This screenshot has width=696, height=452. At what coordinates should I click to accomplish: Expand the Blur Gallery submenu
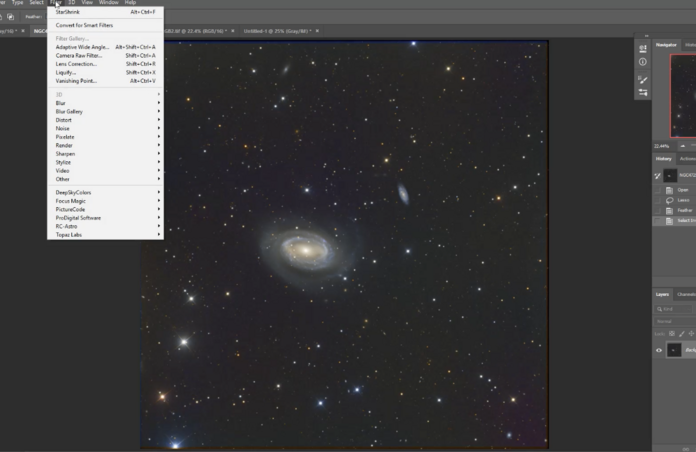click(106, 111)
